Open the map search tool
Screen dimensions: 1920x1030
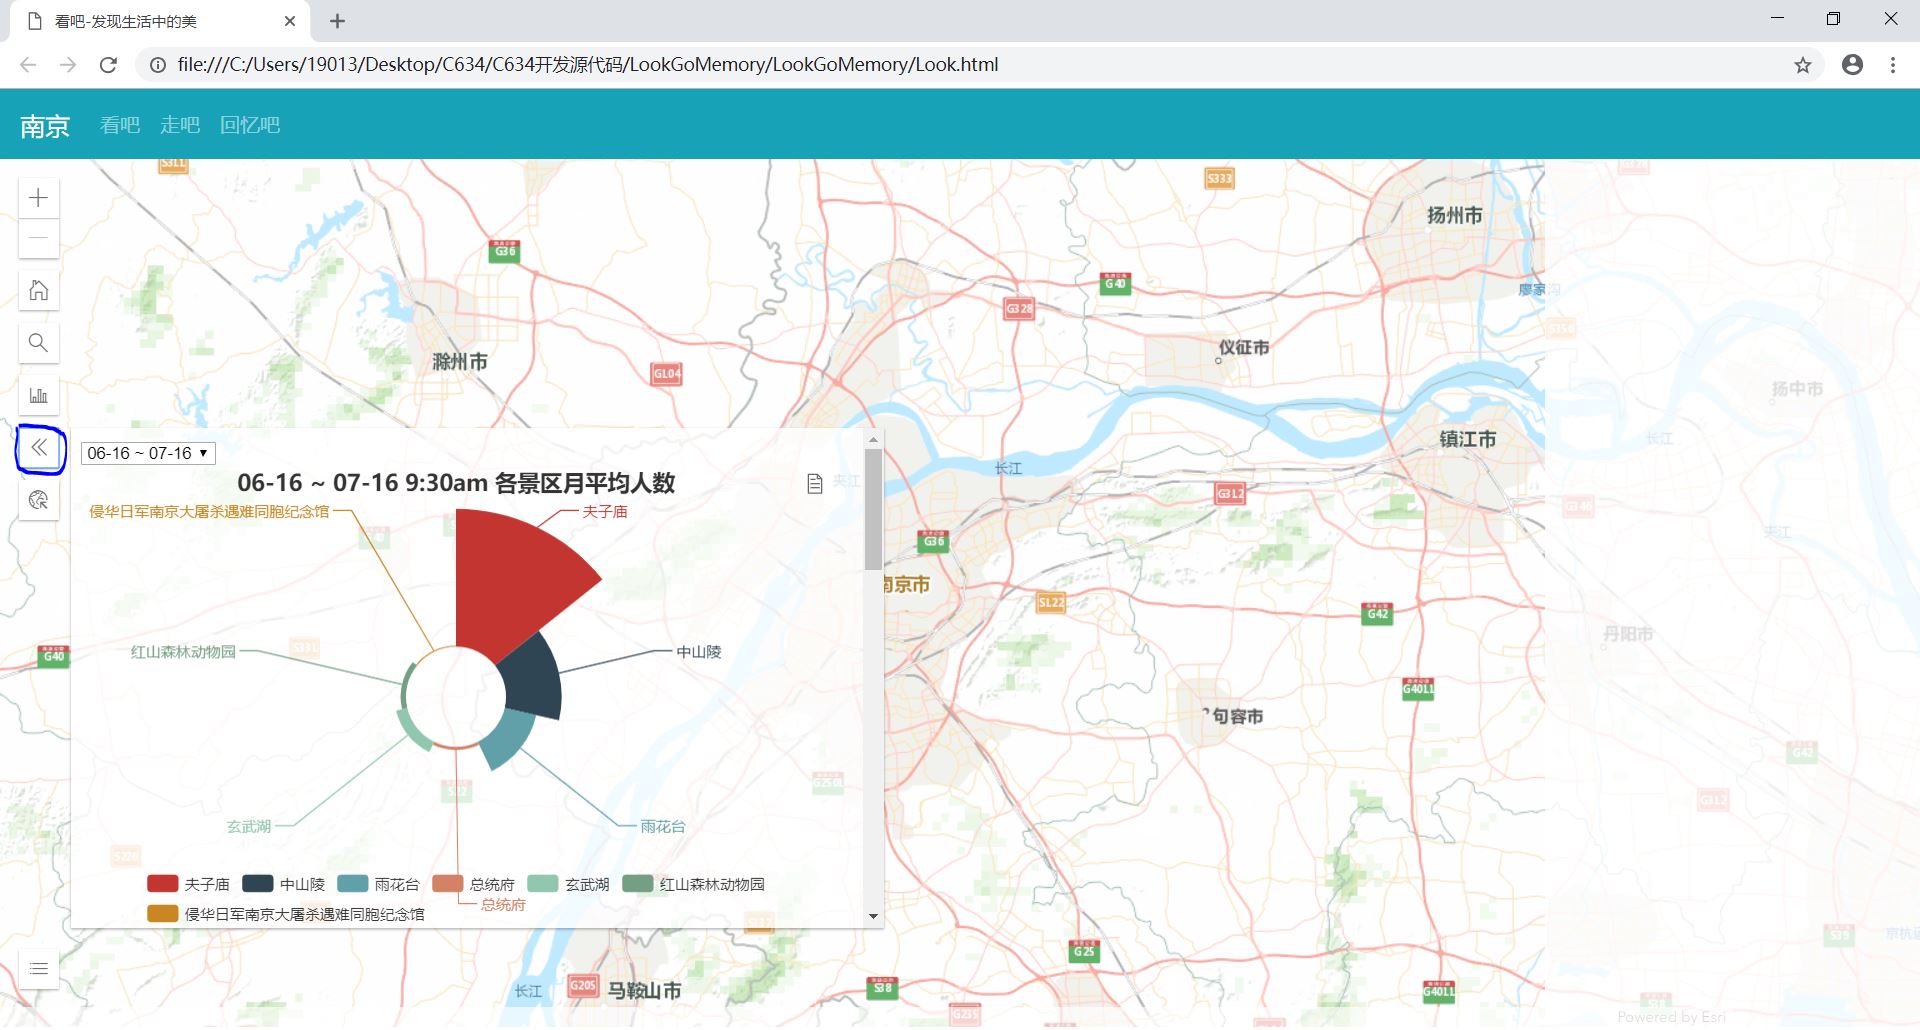tap(39, 343)
